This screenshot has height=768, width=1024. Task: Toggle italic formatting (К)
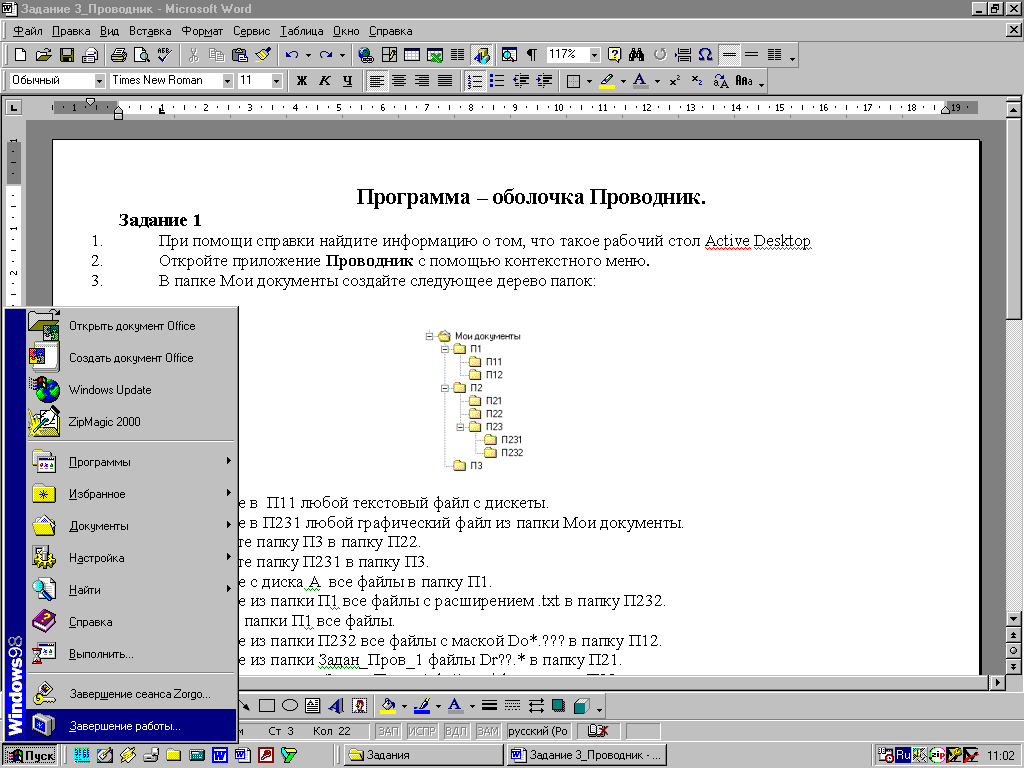325,80
